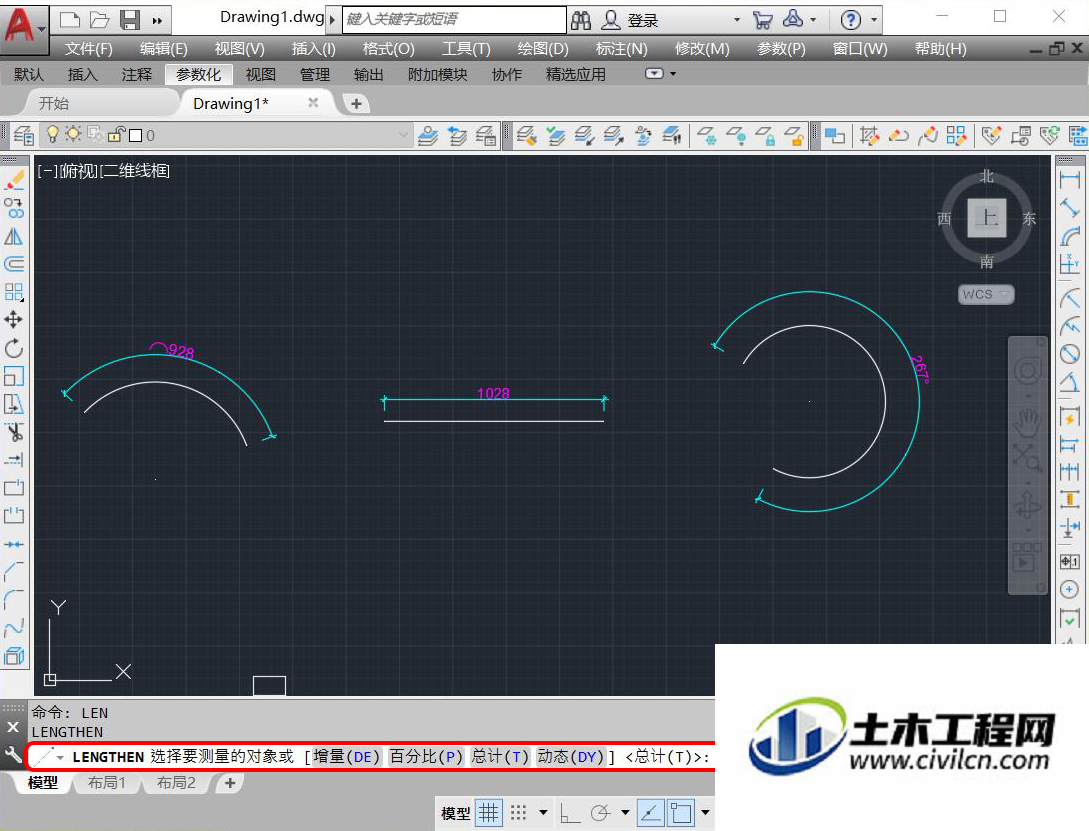Choose 增量(DE) command option
Viewport: 1089px width, 831px height.
347,757
